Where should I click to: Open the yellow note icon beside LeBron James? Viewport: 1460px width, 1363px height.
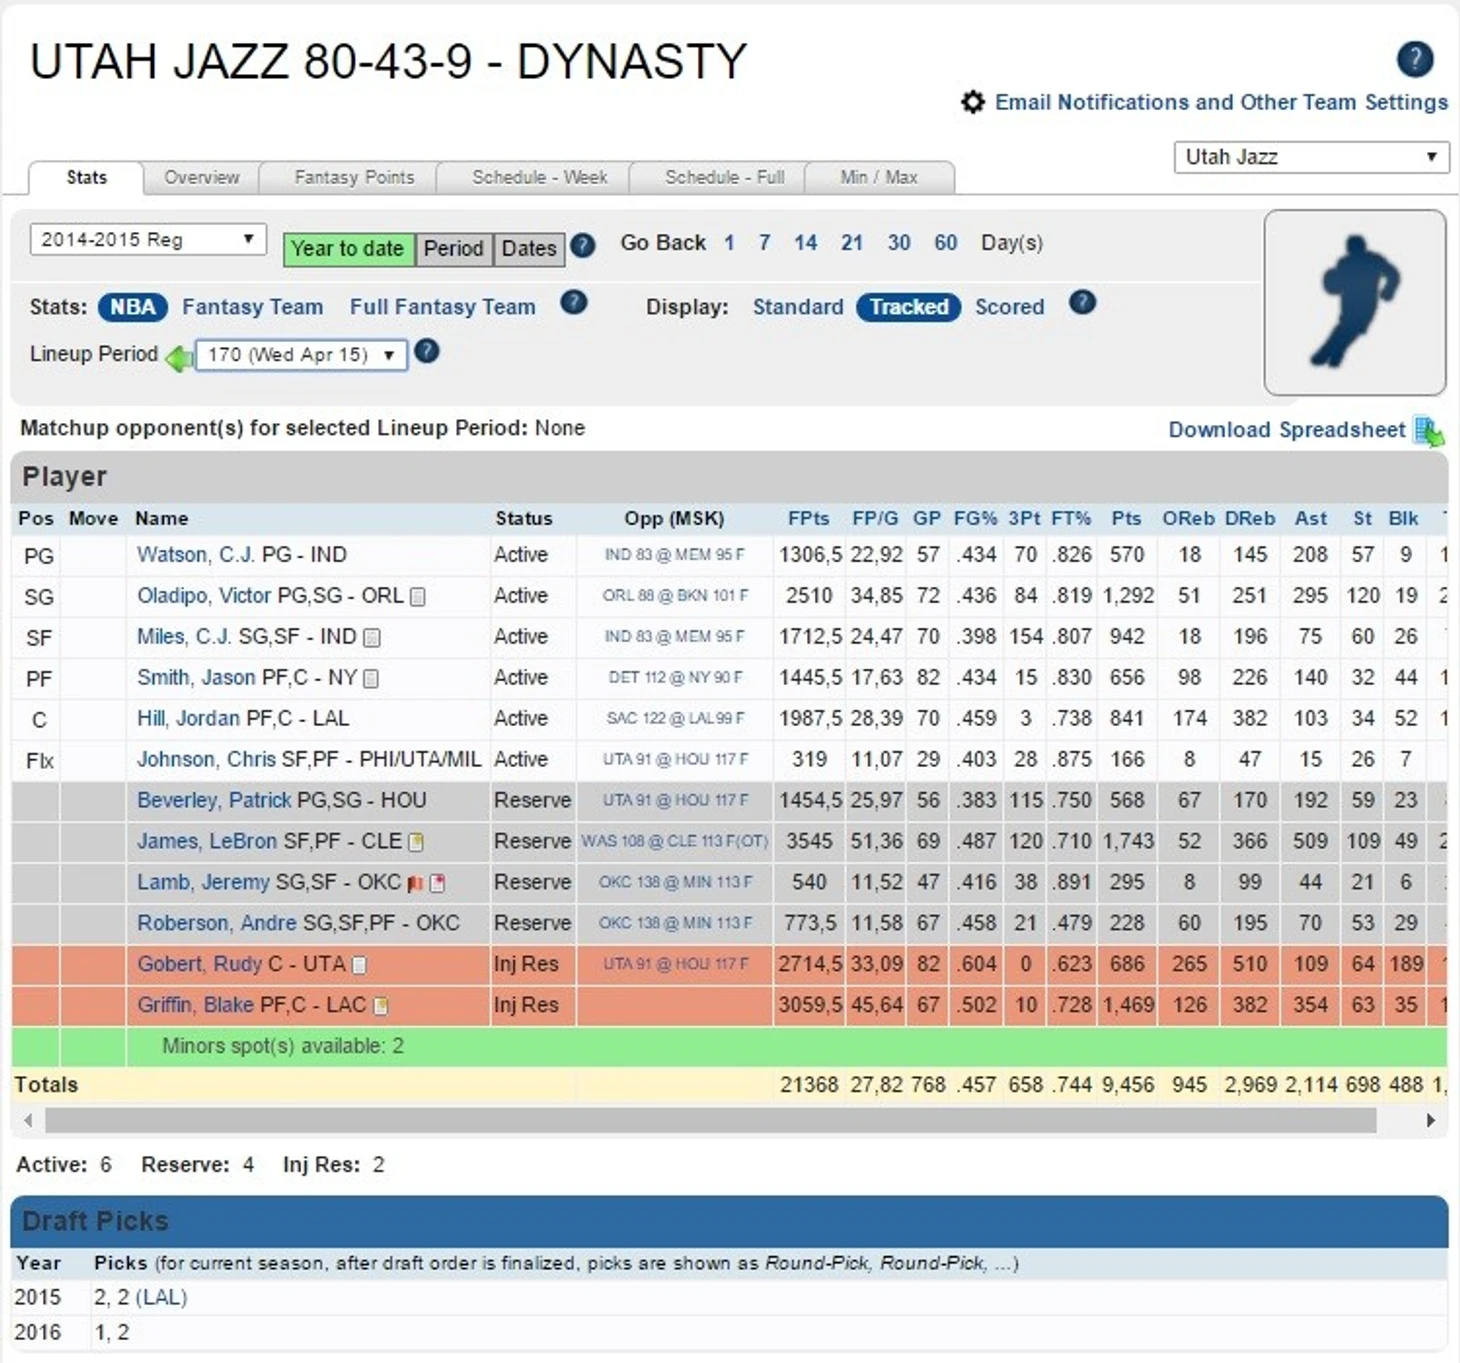tap(417, 842)
